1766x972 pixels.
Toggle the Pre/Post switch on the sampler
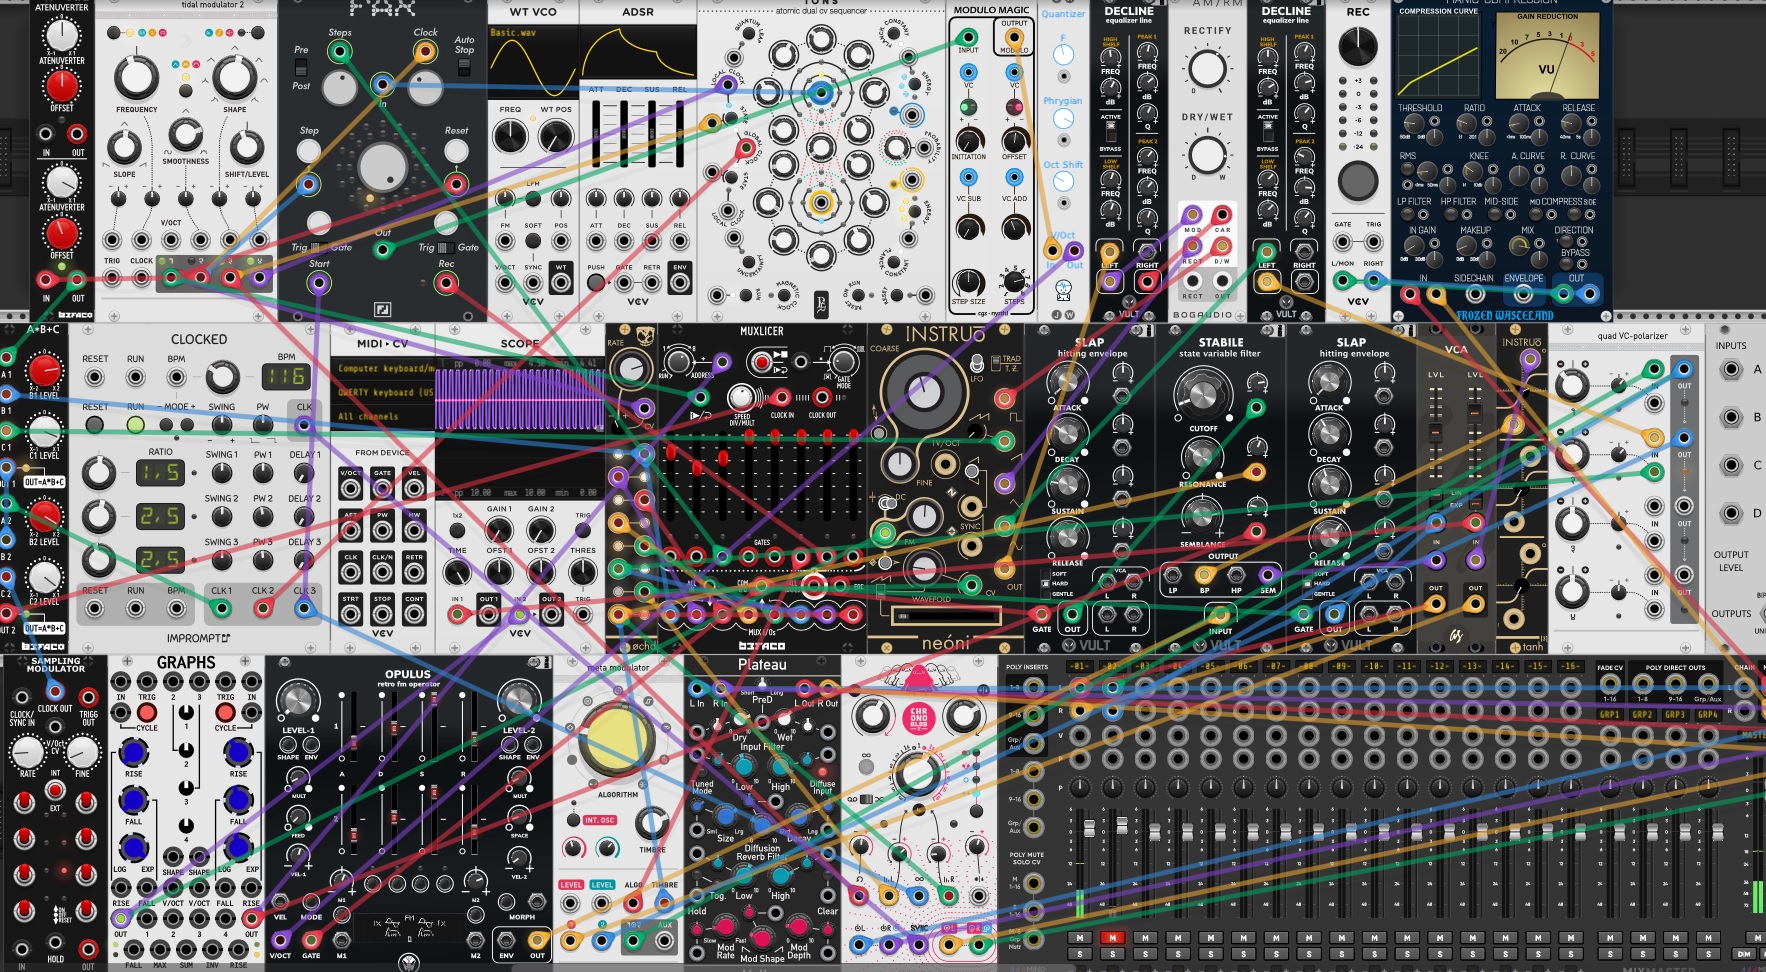[300, 68]
